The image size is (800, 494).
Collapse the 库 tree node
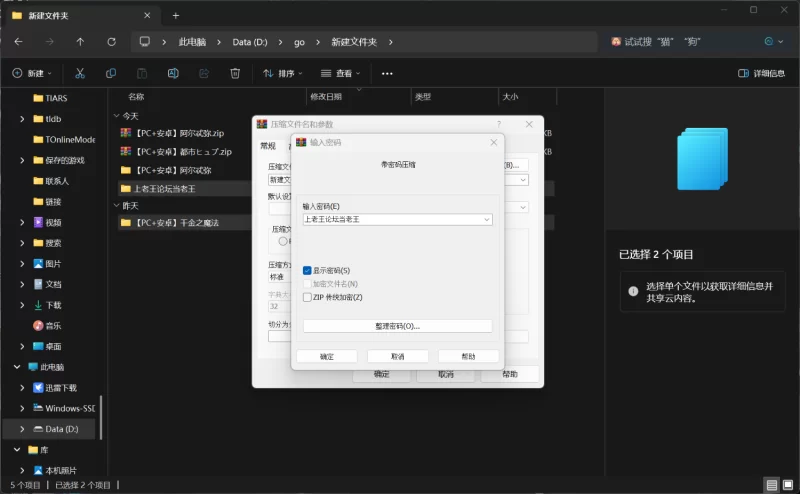click(x=17, y=450)
